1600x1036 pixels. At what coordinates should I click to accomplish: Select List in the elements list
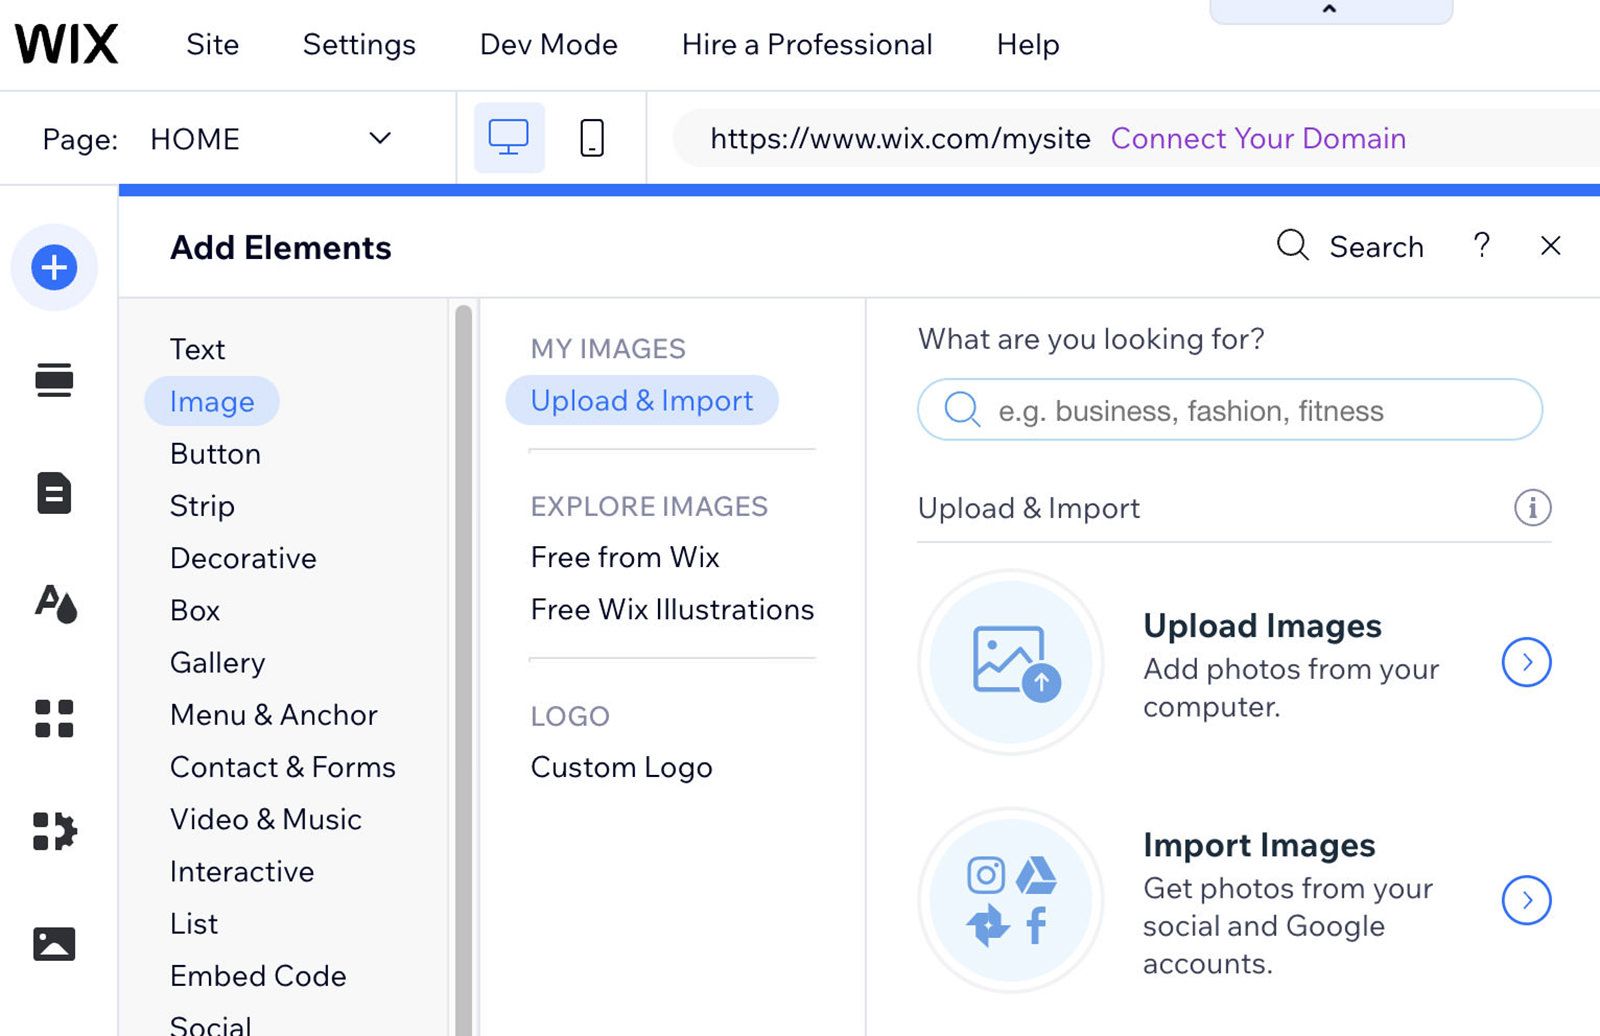click(194, 923)
